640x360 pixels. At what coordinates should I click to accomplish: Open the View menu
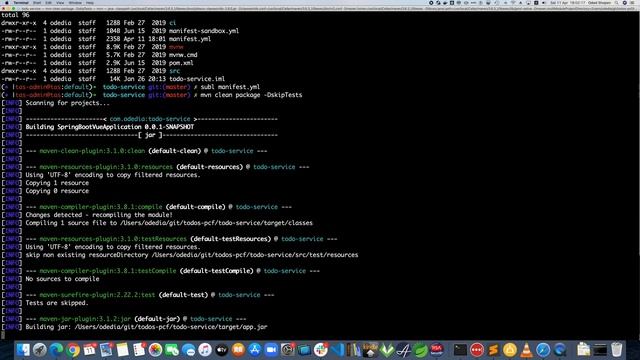pos(60,2)
